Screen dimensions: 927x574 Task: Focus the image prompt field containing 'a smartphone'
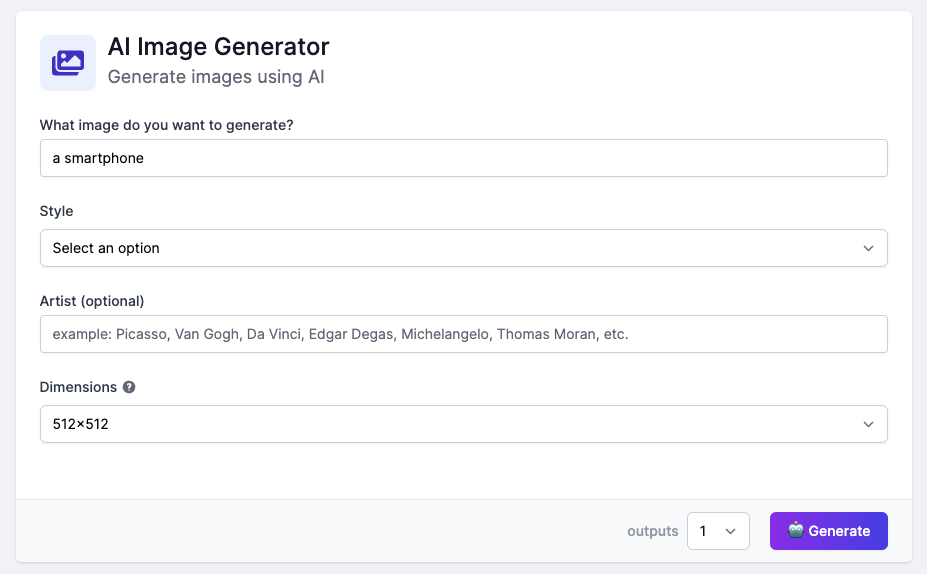[x=463, y=158]
